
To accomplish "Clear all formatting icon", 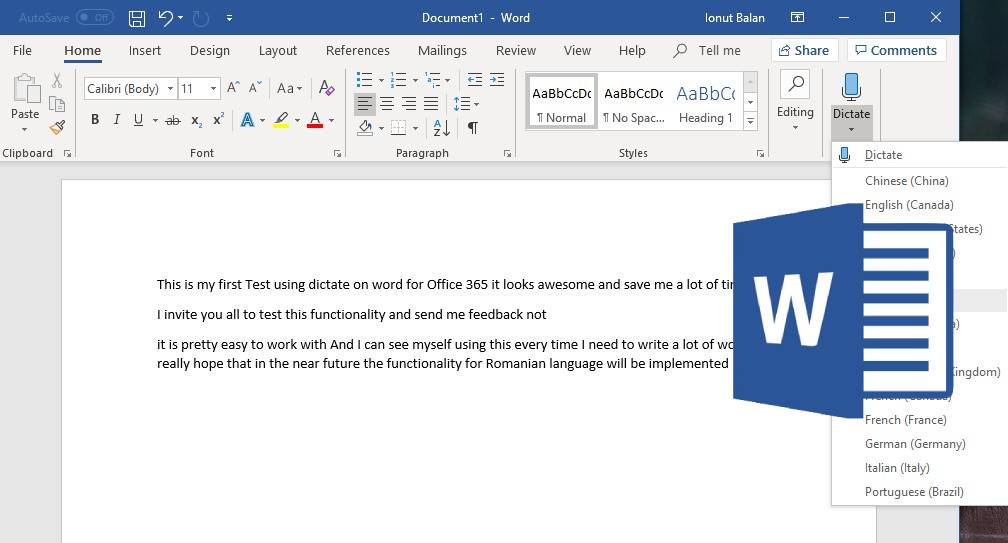I will 326,87.
